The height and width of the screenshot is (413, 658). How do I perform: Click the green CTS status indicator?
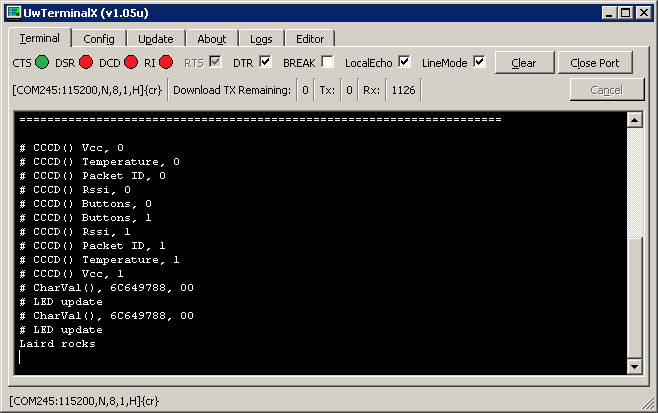pos(42,63)
